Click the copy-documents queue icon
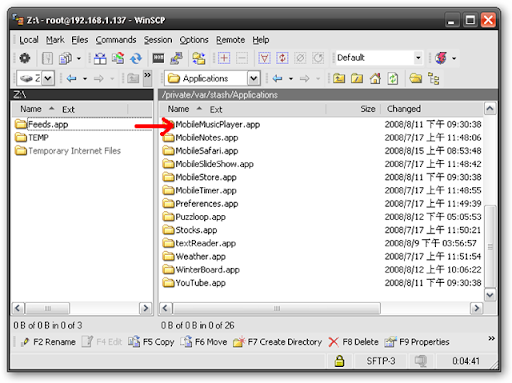The width and height of the screenshot is (512, 383). 65,58
